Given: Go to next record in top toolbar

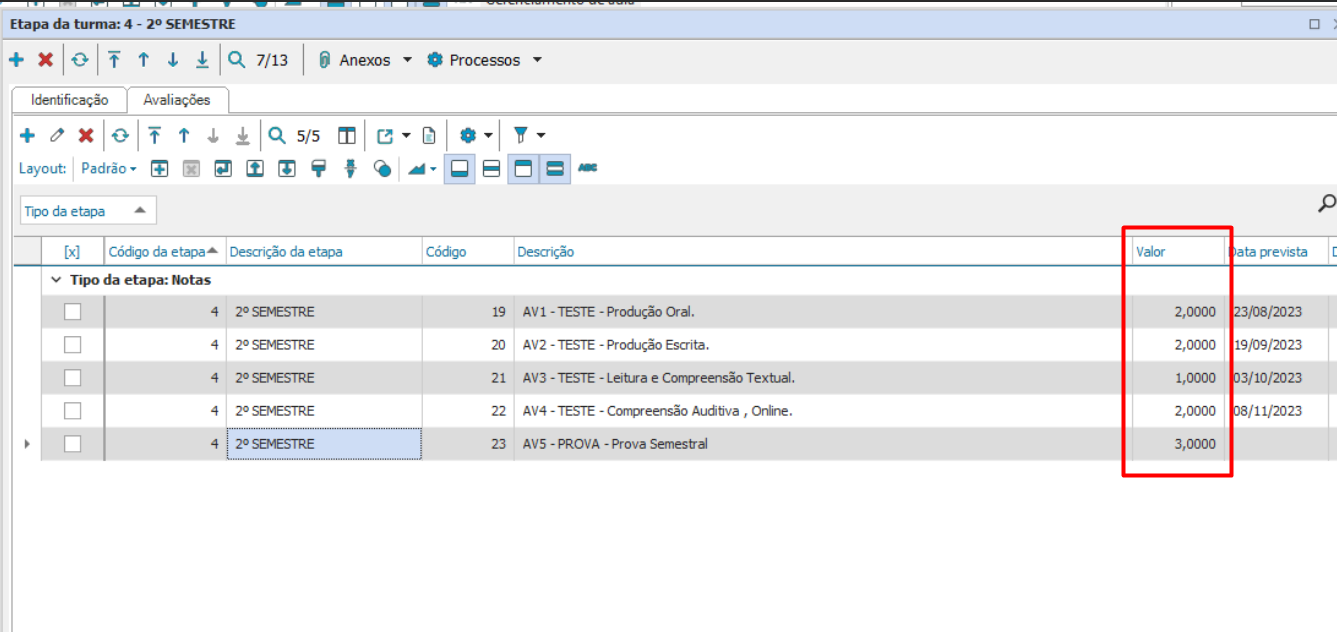Looking at the screenshot, I should tap(172, 60).
